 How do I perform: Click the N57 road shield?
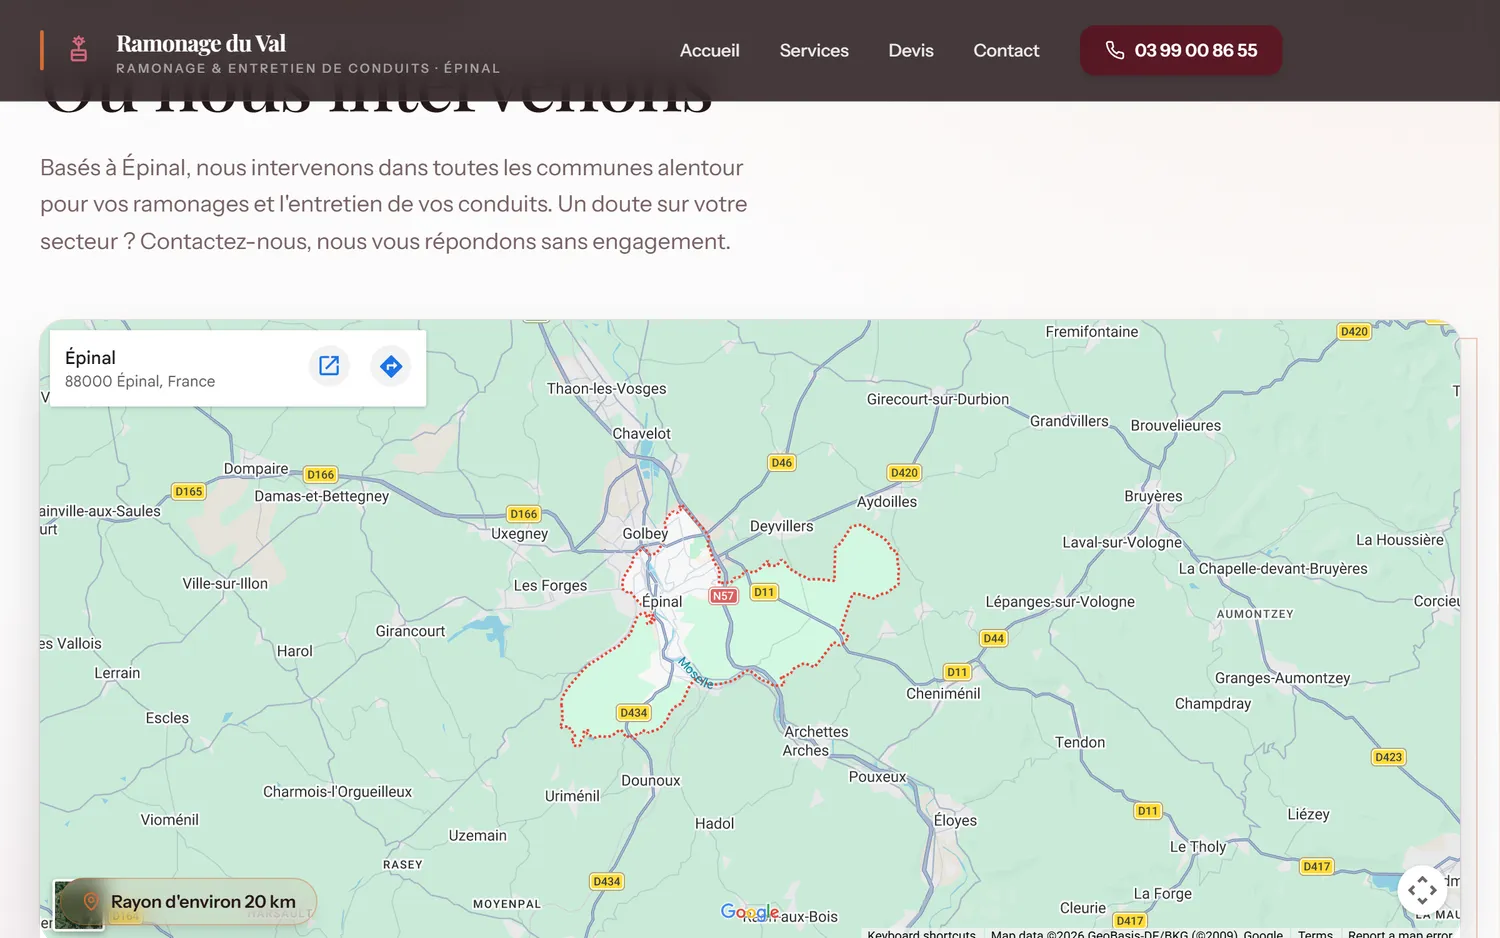tap(723, 596)
